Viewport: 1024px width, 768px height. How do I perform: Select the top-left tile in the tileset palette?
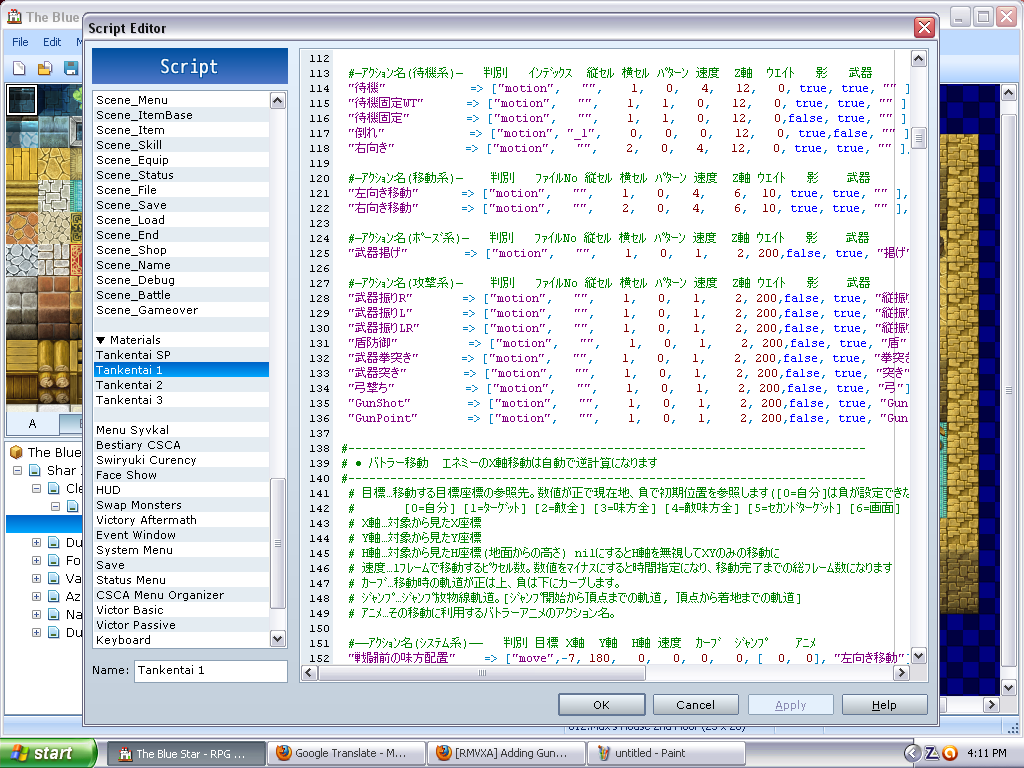coord(21,99)
